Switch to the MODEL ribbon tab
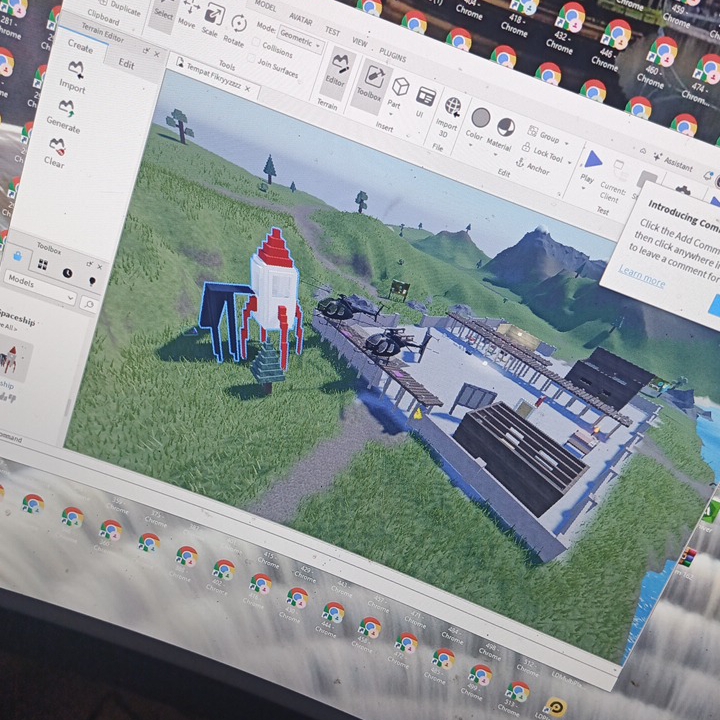720x720 pixels. (x=264, y=6)
